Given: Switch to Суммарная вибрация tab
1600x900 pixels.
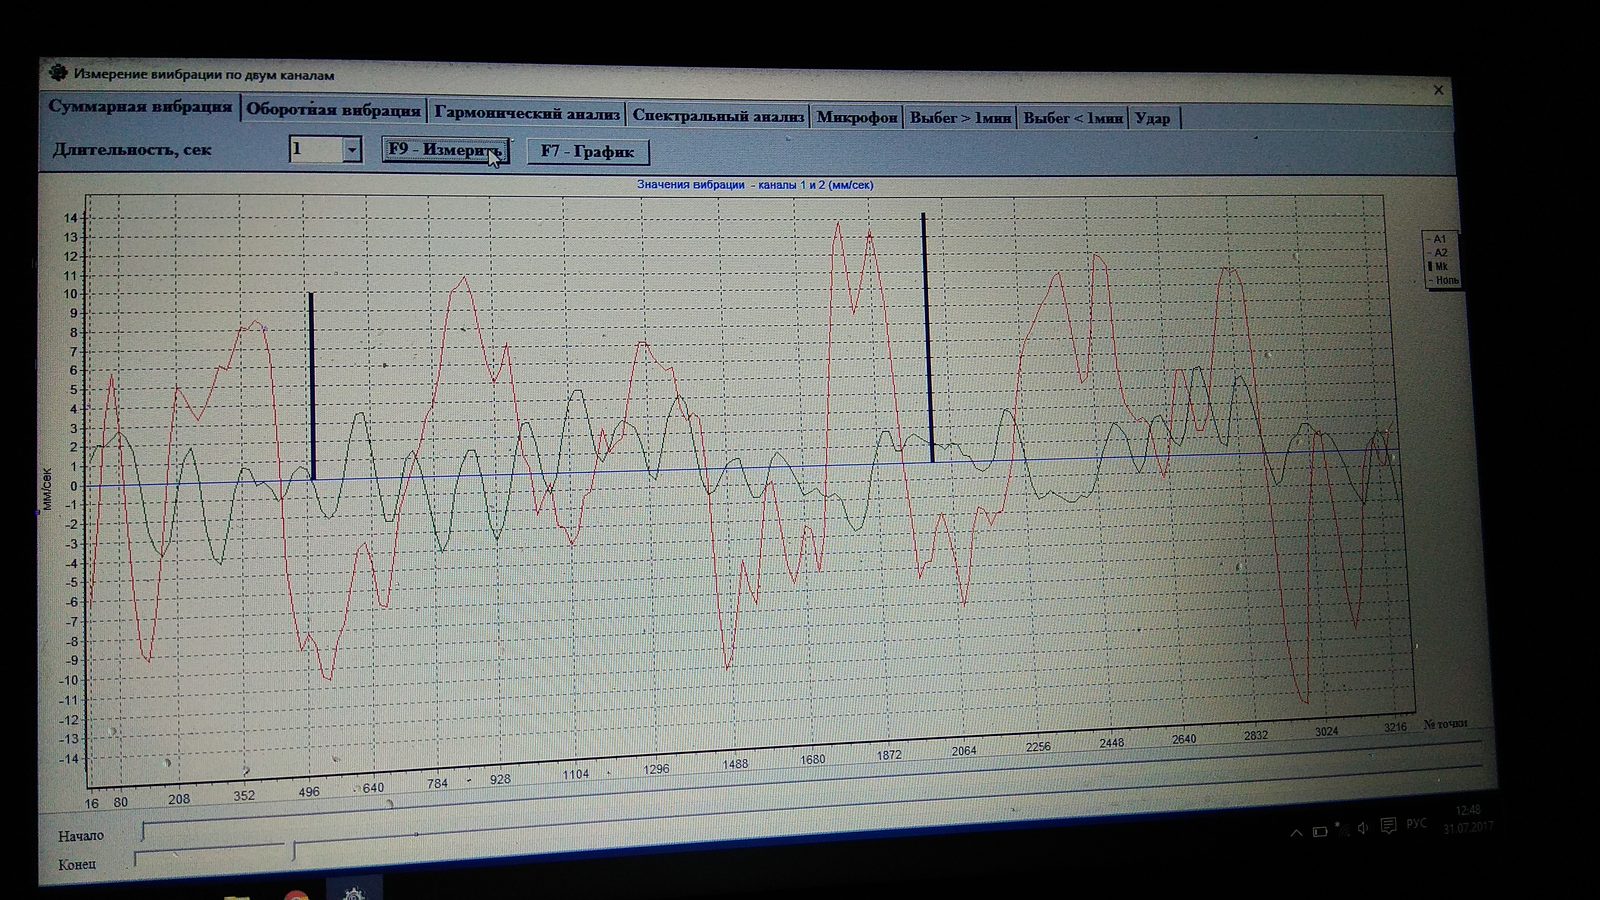Looking at the screenshot, I should click(140, 106).
